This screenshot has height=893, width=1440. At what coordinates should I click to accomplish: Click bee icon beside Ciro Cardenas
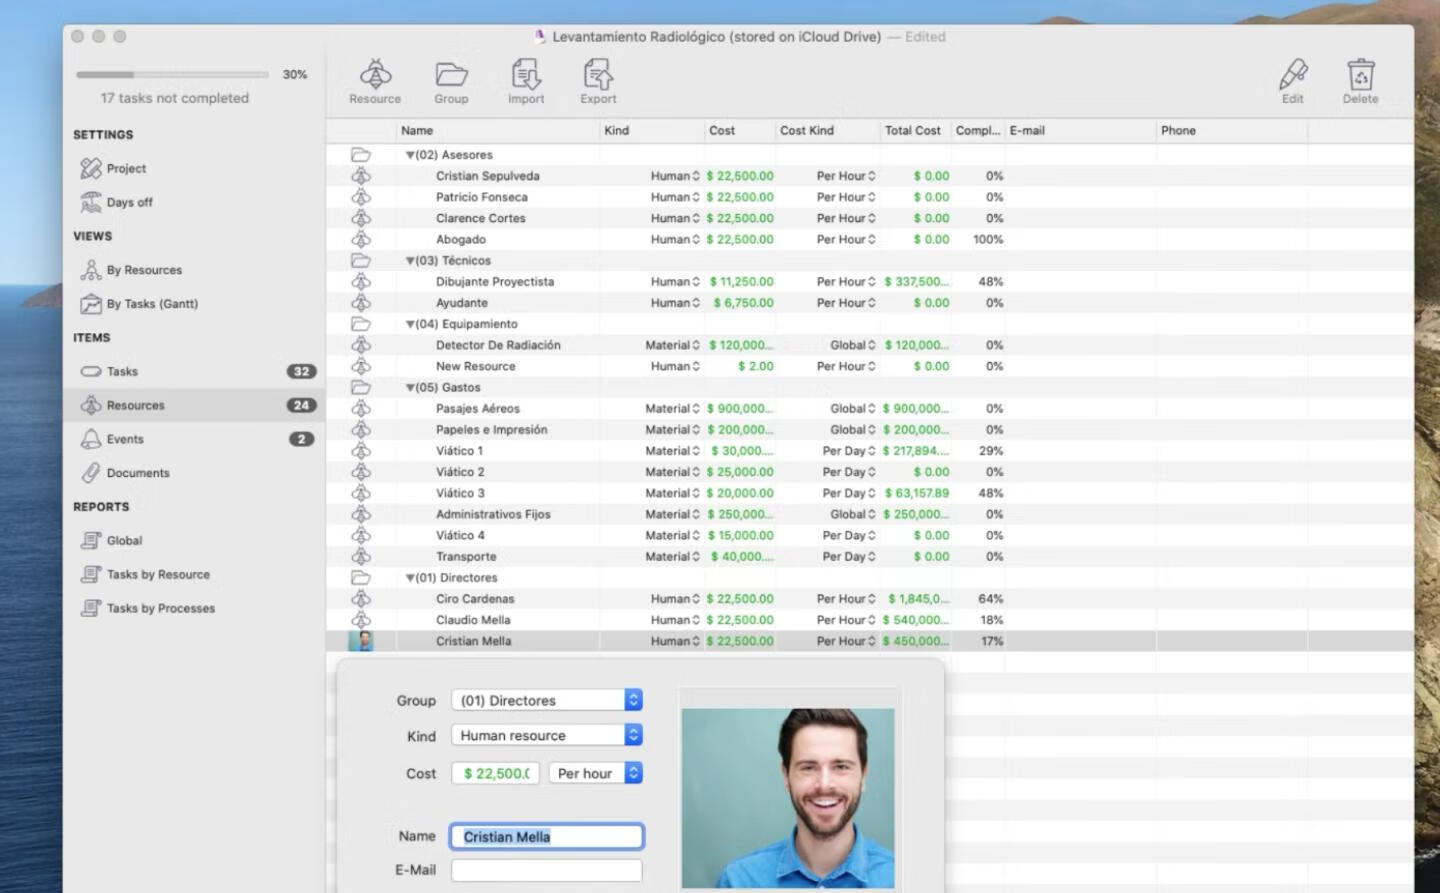pyautogui.click(x=361, y=599)
